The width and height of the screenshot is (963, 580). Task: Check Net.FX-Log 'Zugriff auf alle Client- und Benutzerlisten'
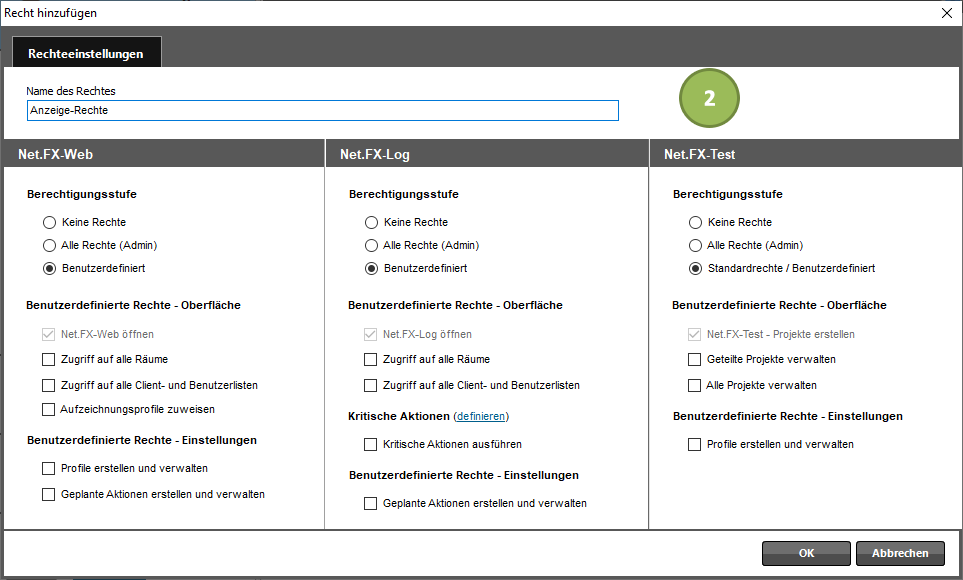370,385
